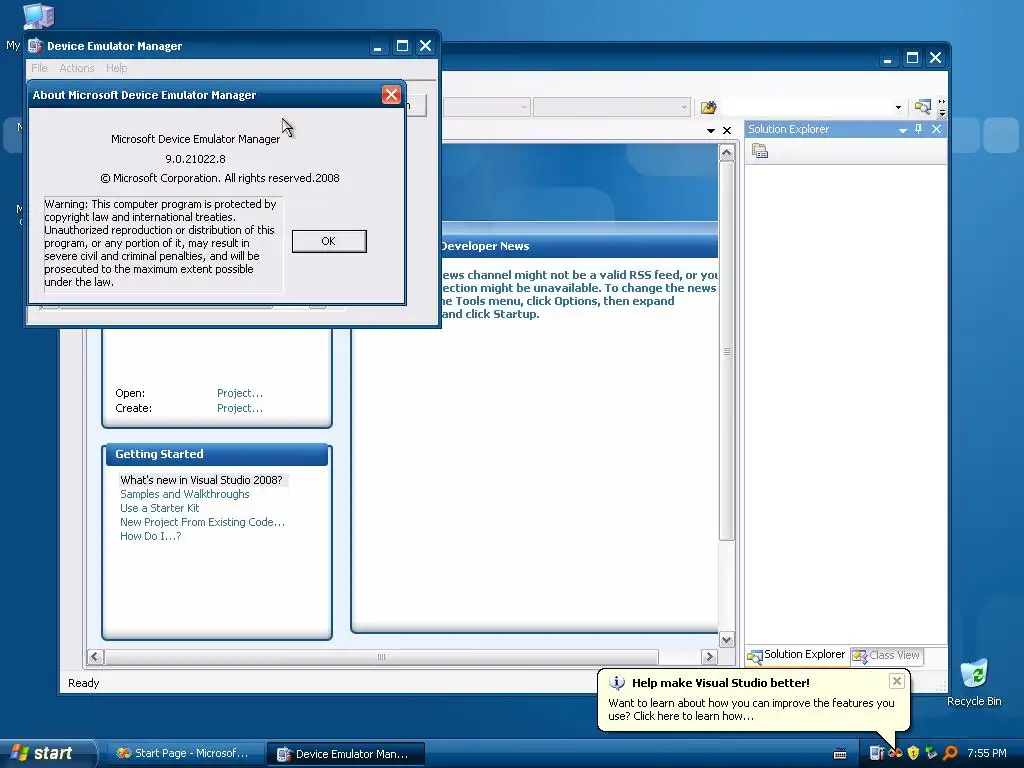1024x768 pixels.
Task: Minimize the Visual Studio window
Action: pos(887,58)
